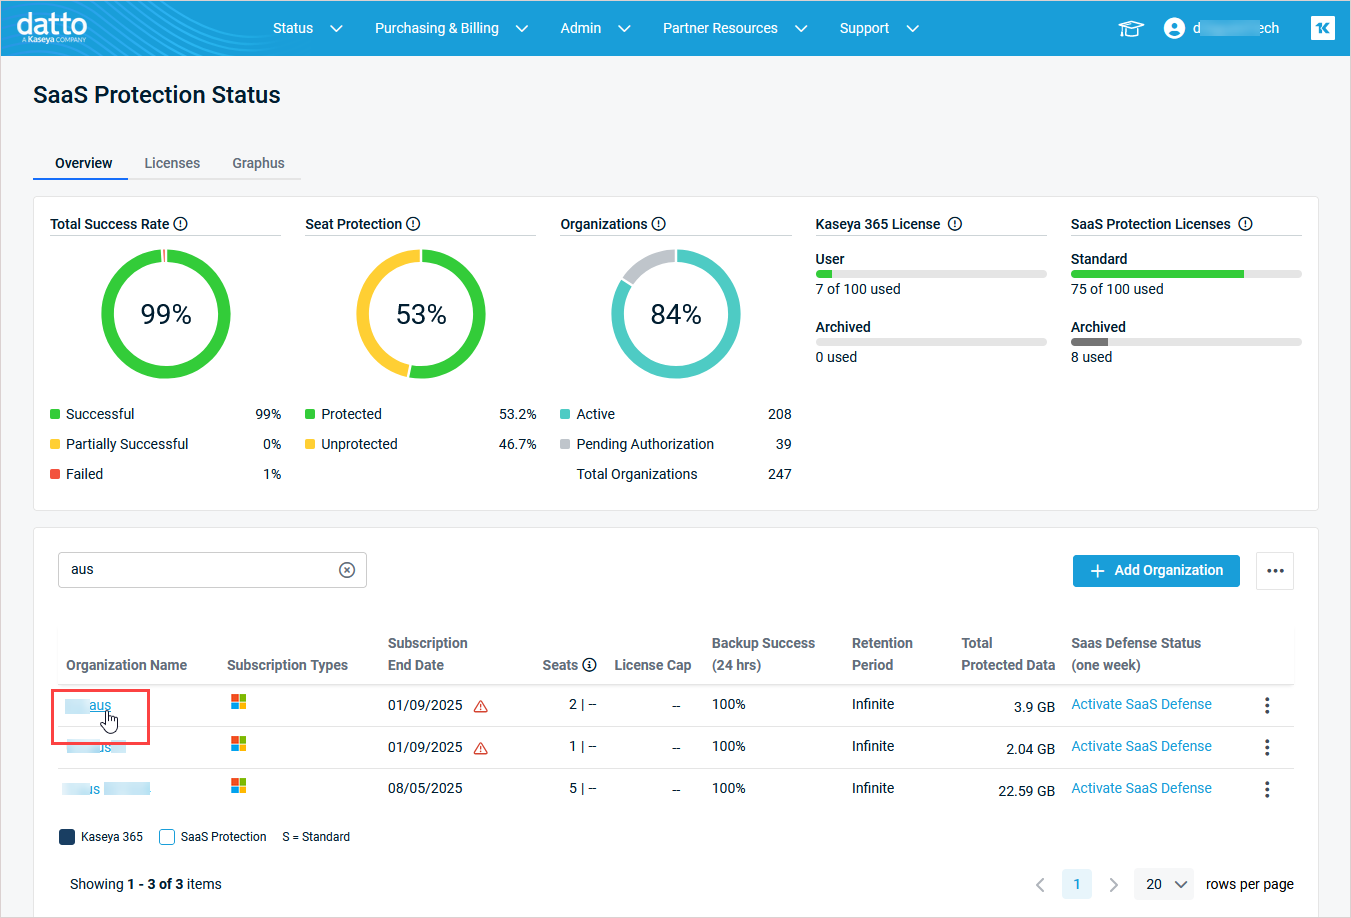The height and width of the screenshot is (918, 1351).
Task: Click the 53% seat protection donut chart
Action: pos(421,314)
